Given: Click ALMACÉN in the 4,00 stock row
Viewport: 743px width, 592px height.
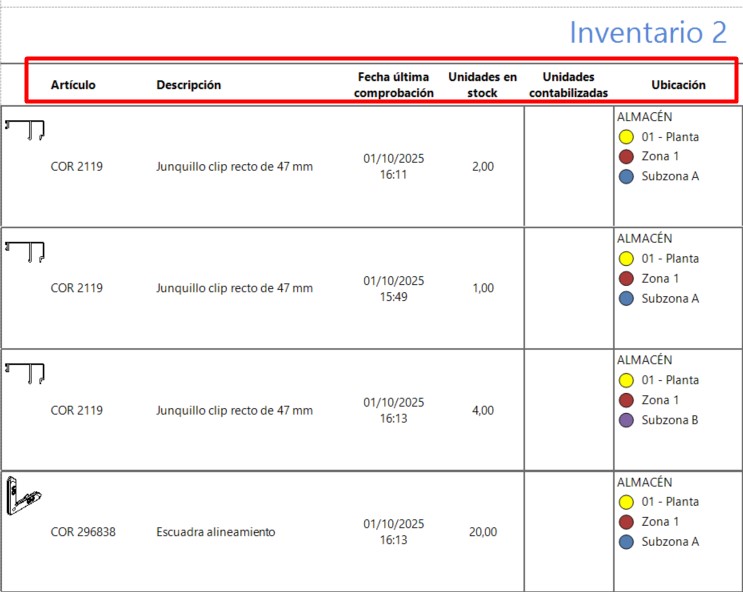Looking at the screenshot, I should tap(644, 360).
